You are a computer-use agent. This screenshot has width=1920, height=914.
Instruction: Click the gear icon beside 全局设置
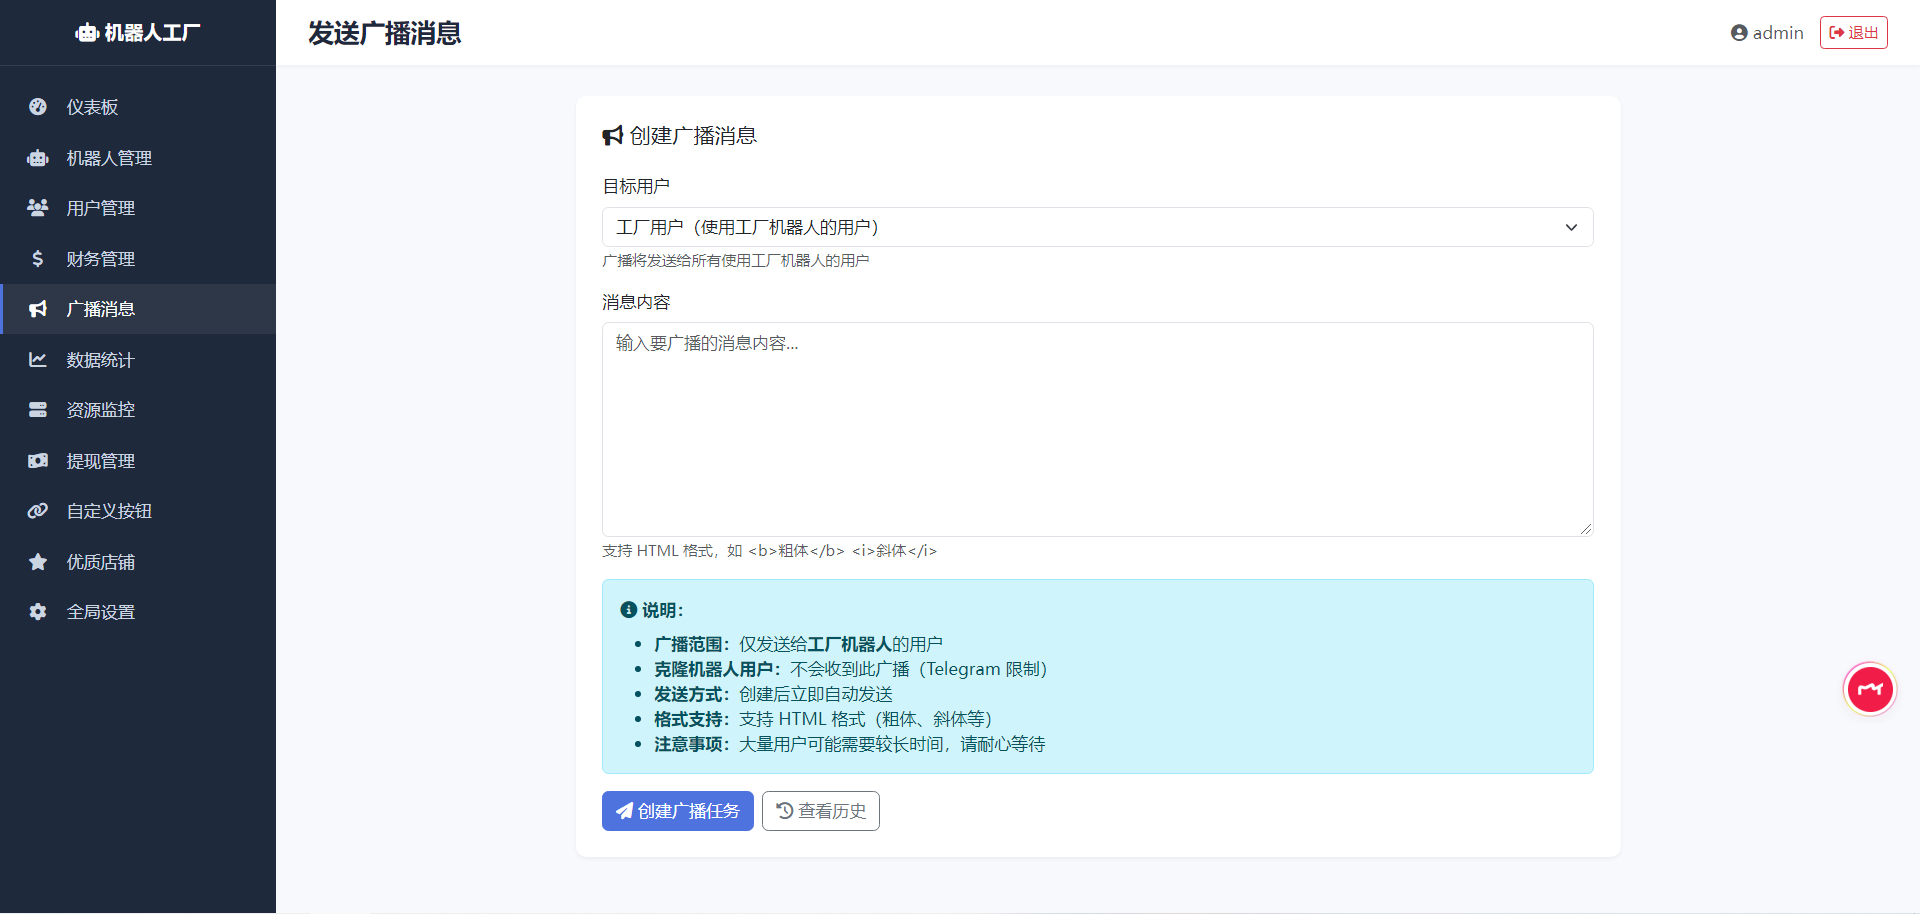[38, 612]
